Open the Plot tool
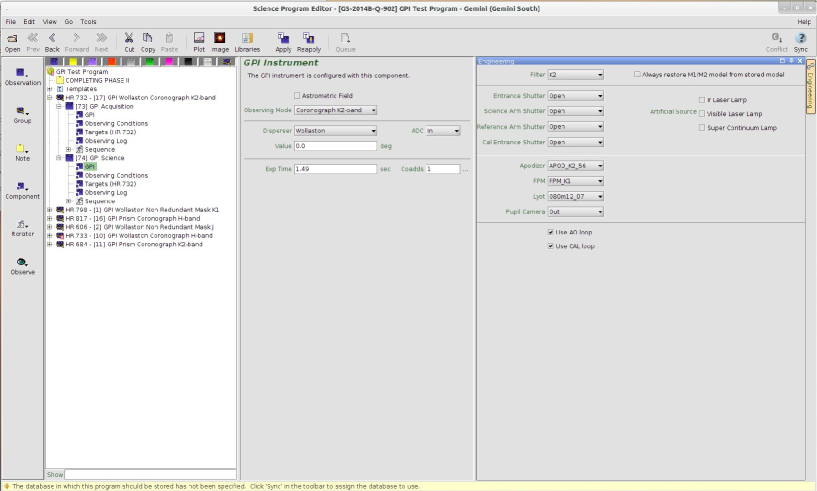 (x=199, y=40)
